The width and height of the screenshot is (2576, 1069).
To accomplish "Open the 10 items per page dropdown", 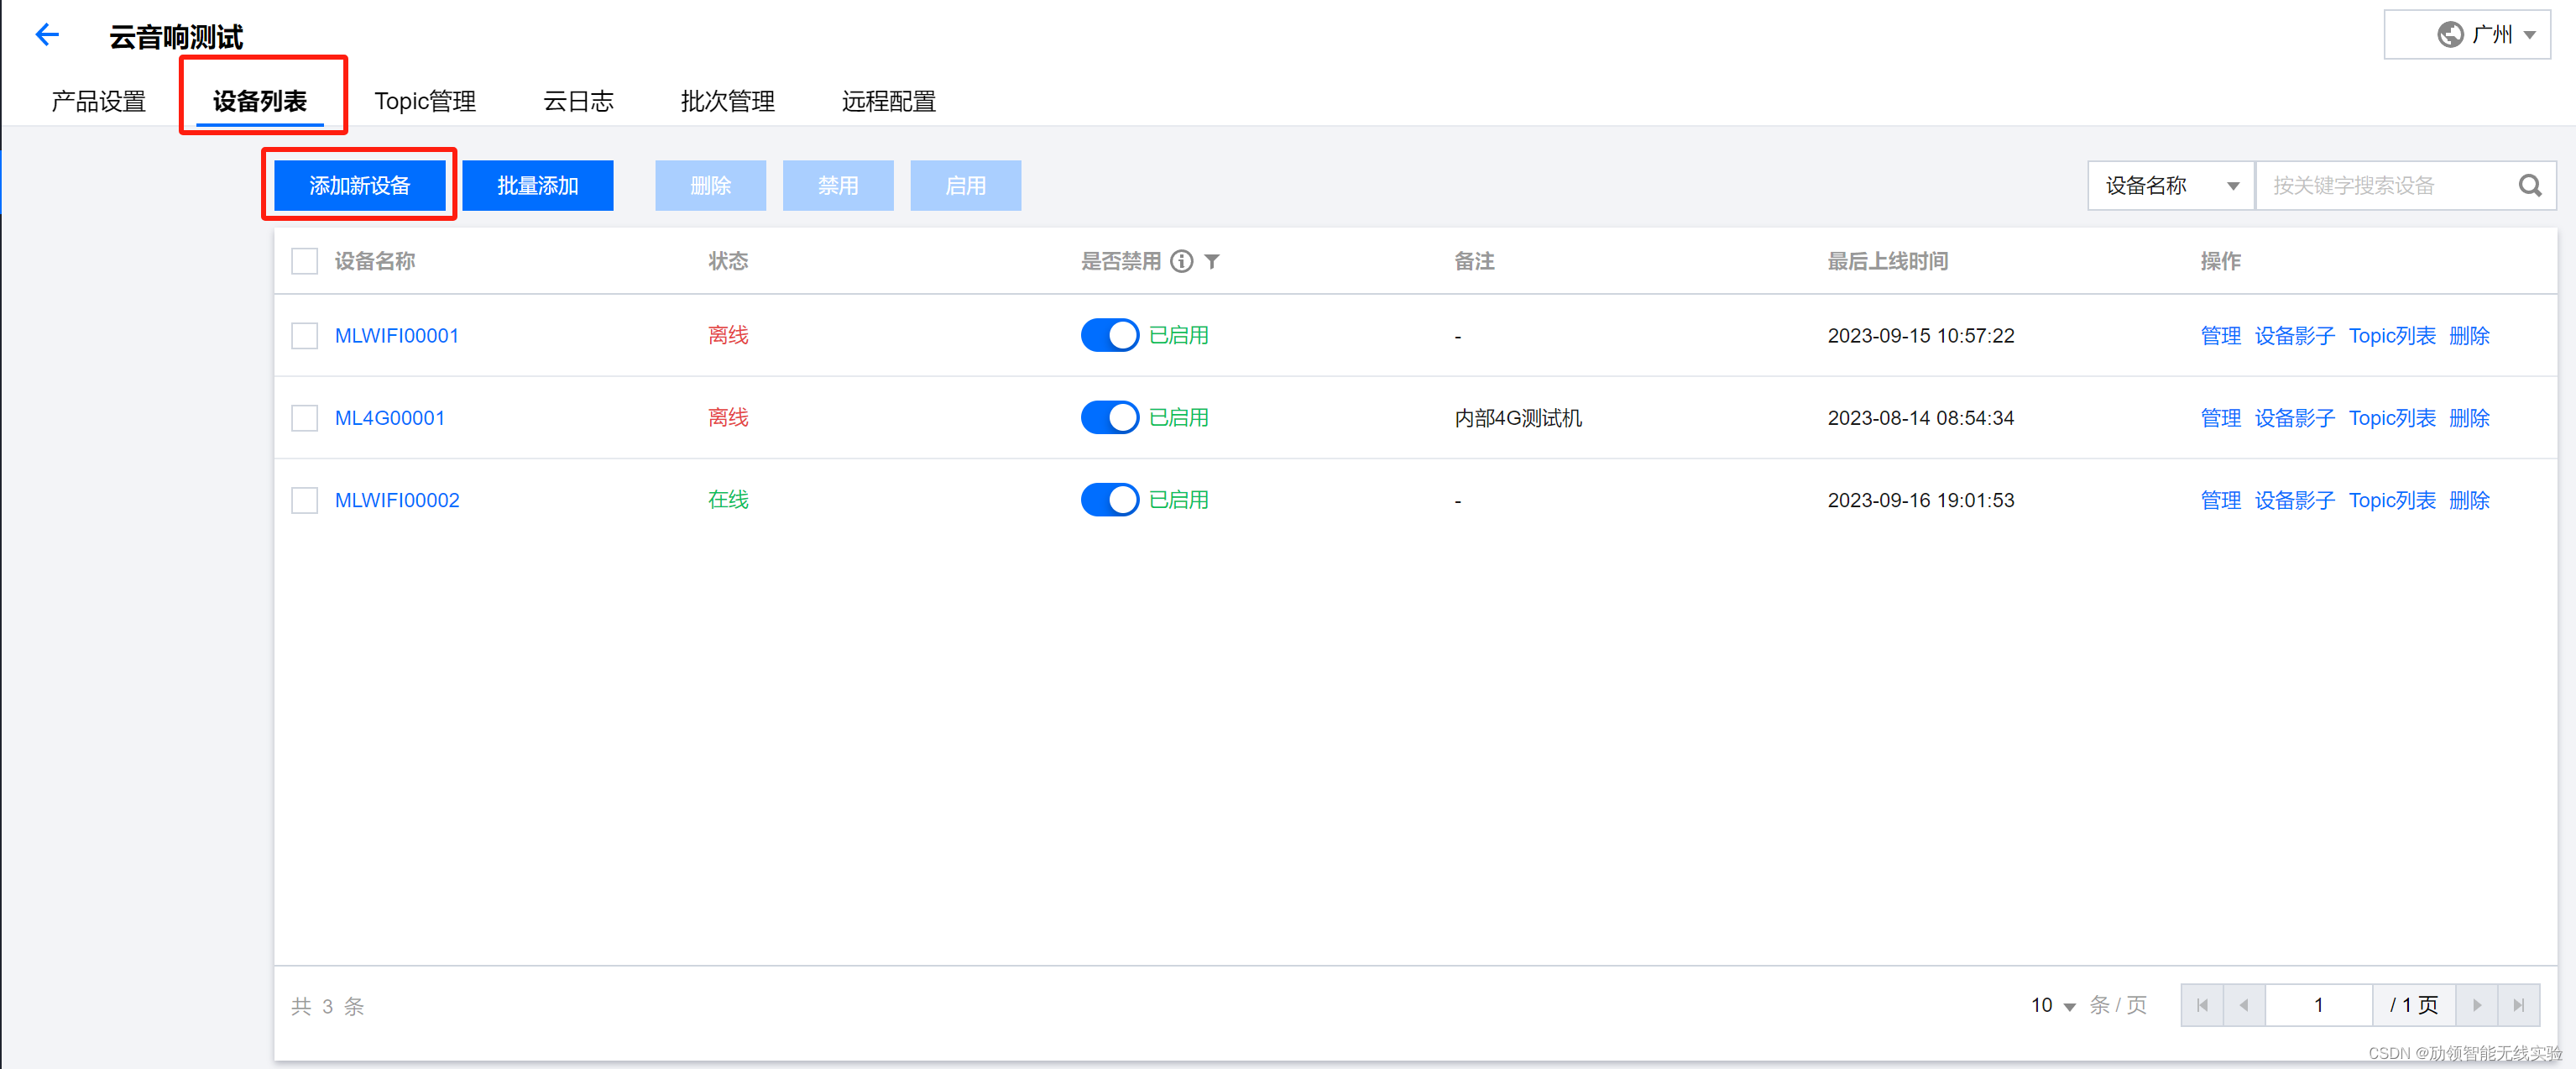I will [x=2052, y=1005].
